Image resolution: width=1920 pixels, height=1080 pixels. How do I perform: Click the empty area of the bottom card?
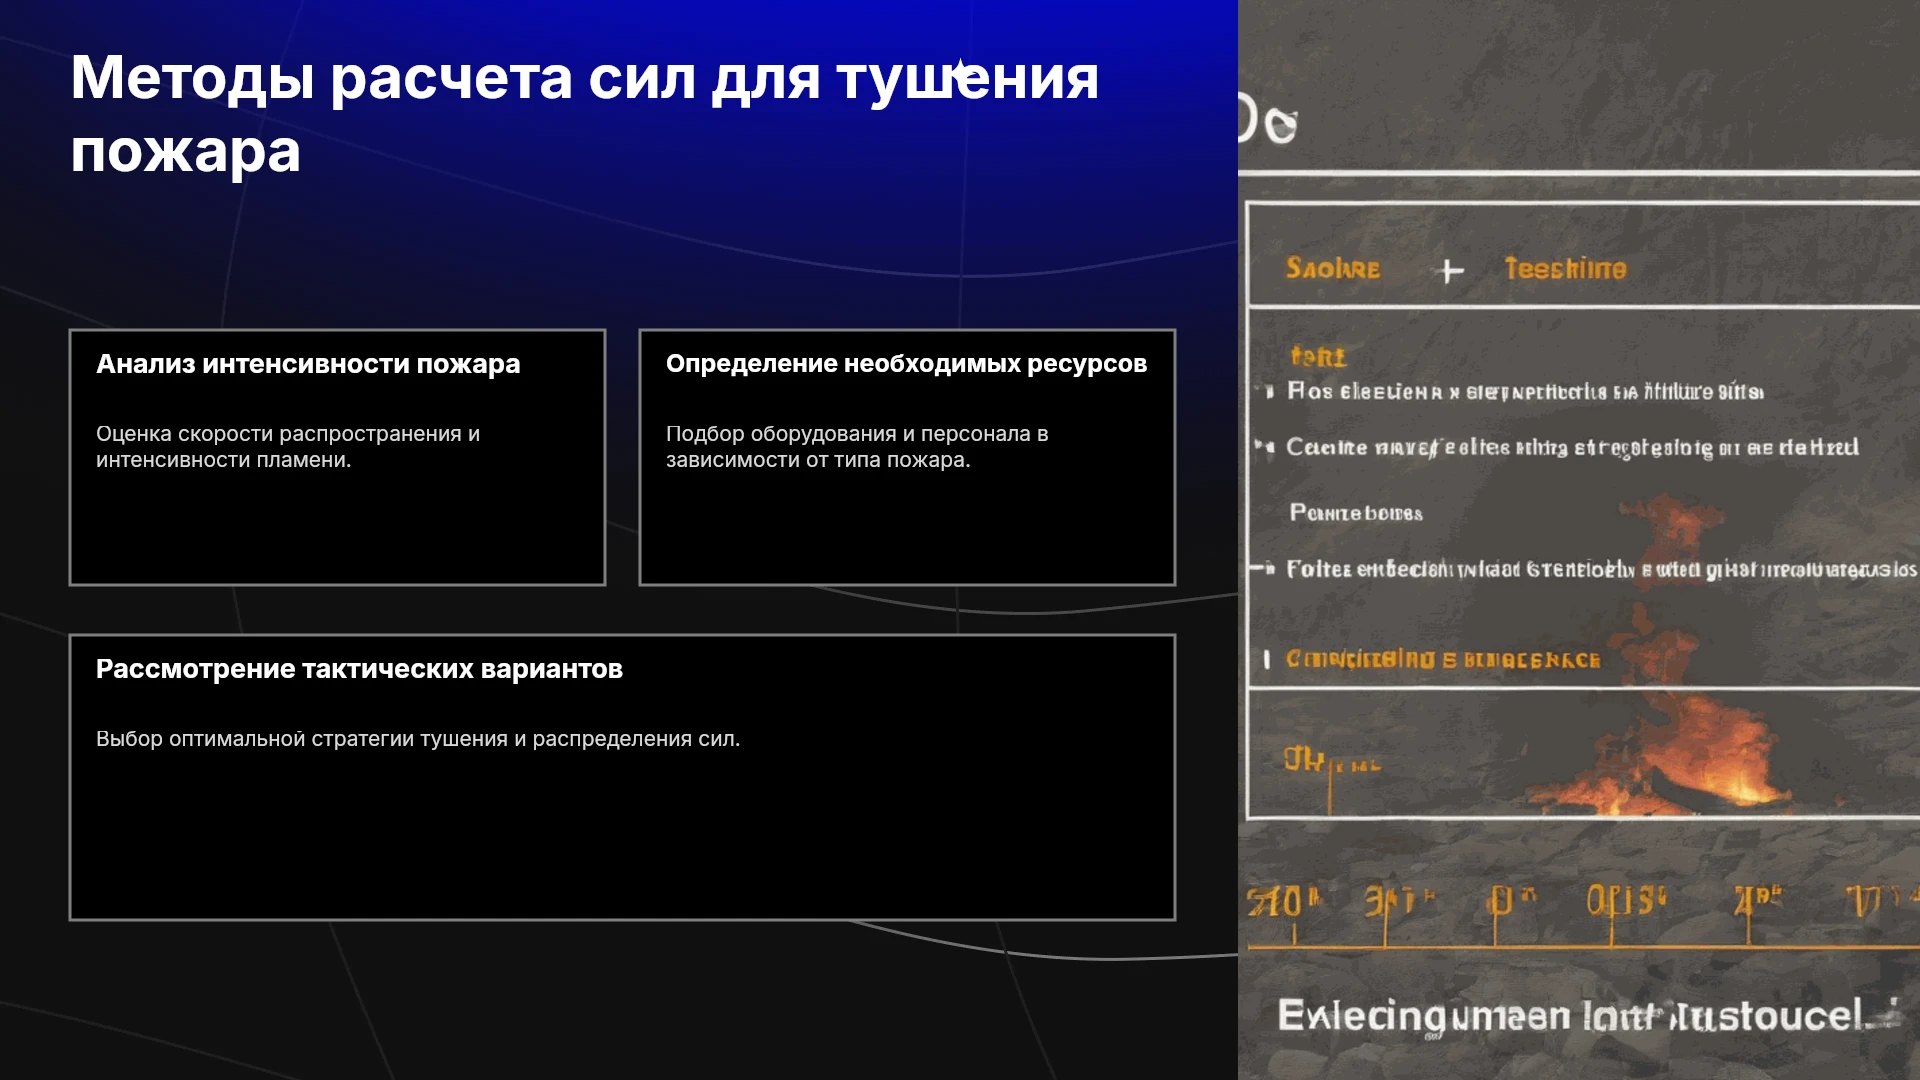[x=622, y=840]
